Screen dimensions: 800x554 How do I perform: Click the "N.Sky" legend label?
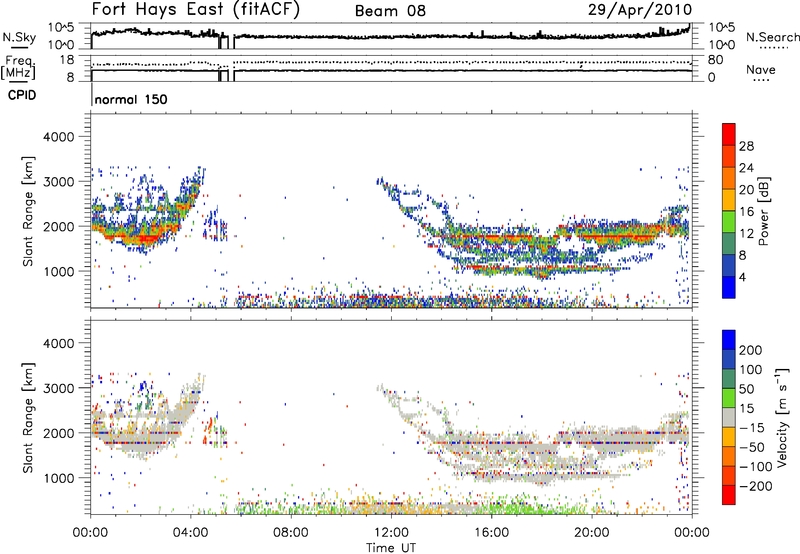click(19, 37)
